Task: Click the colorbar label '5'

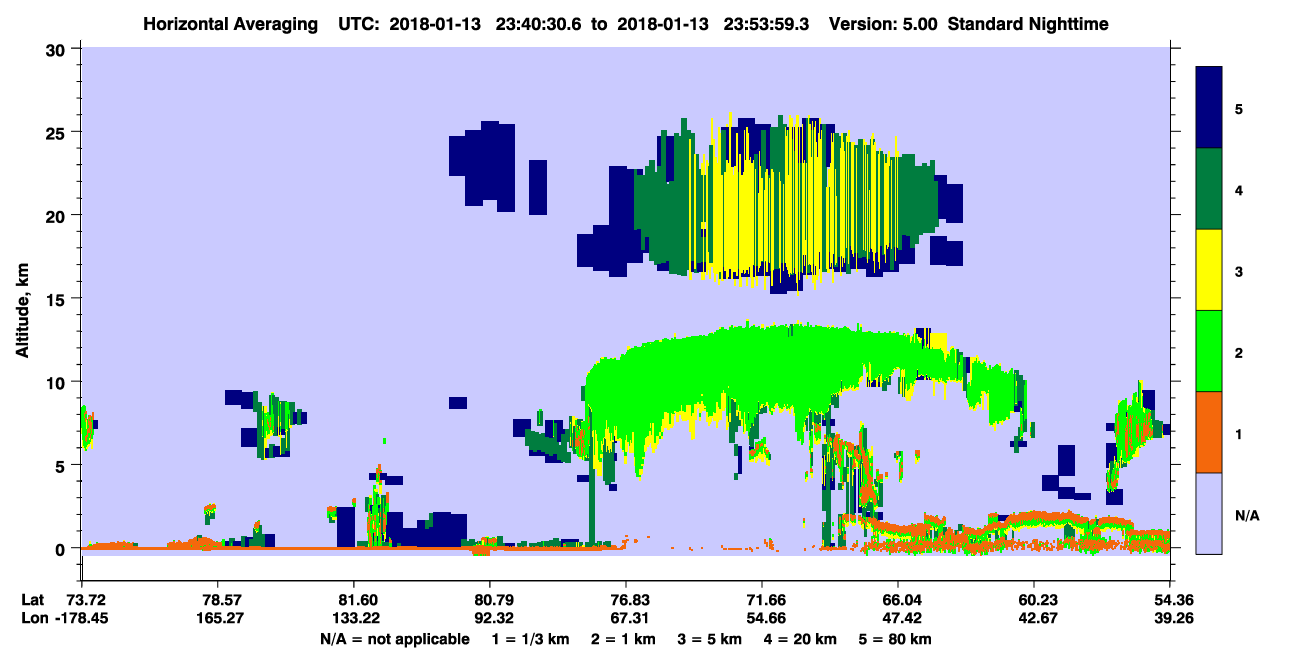Action: 1238,107
